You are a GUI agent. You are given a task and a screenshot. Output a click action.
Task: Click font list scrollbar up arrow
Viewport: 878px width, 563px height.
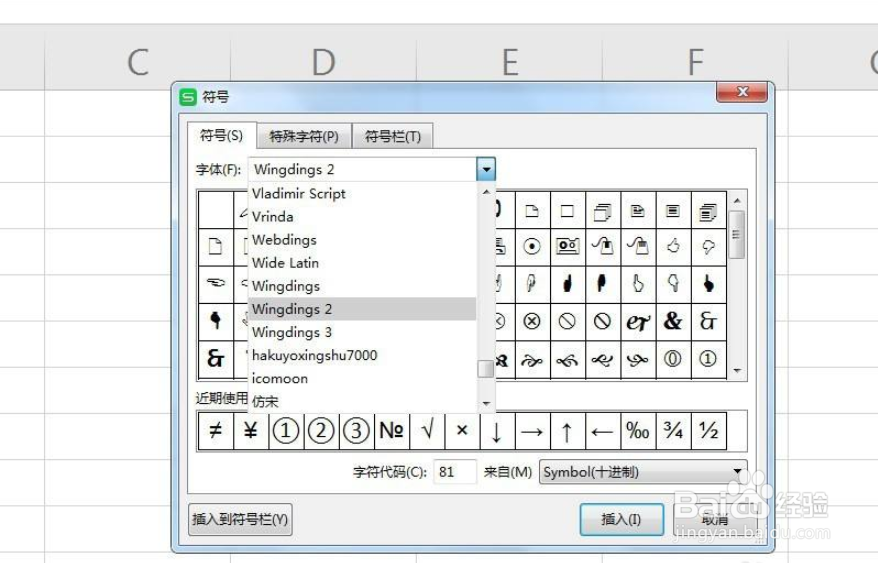pyautogui.click(x=486, y=192)
